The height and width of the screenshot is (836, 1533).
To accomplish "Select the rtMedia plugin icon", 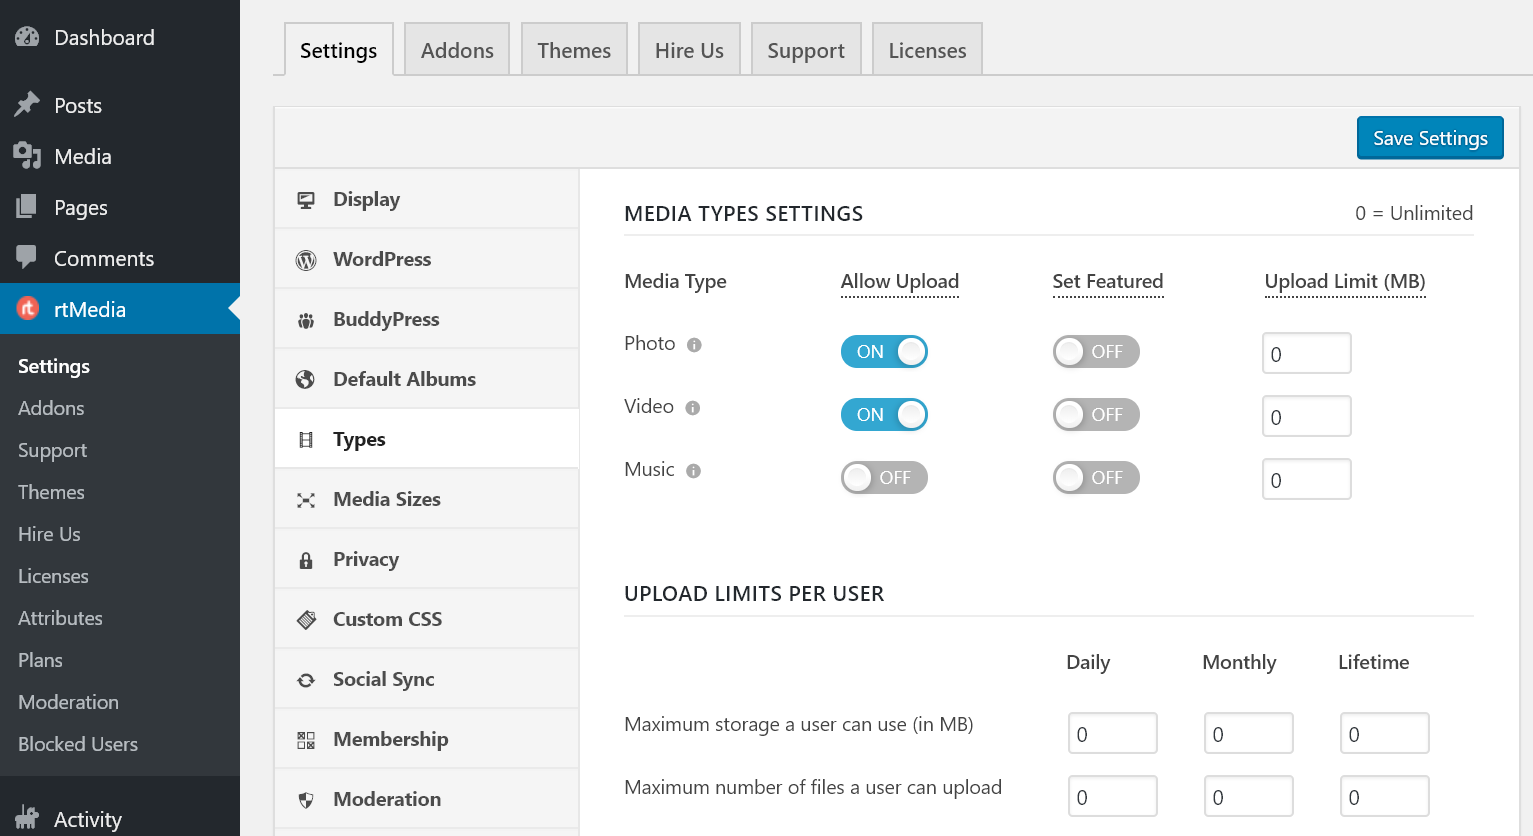I will tap(26, 309).
